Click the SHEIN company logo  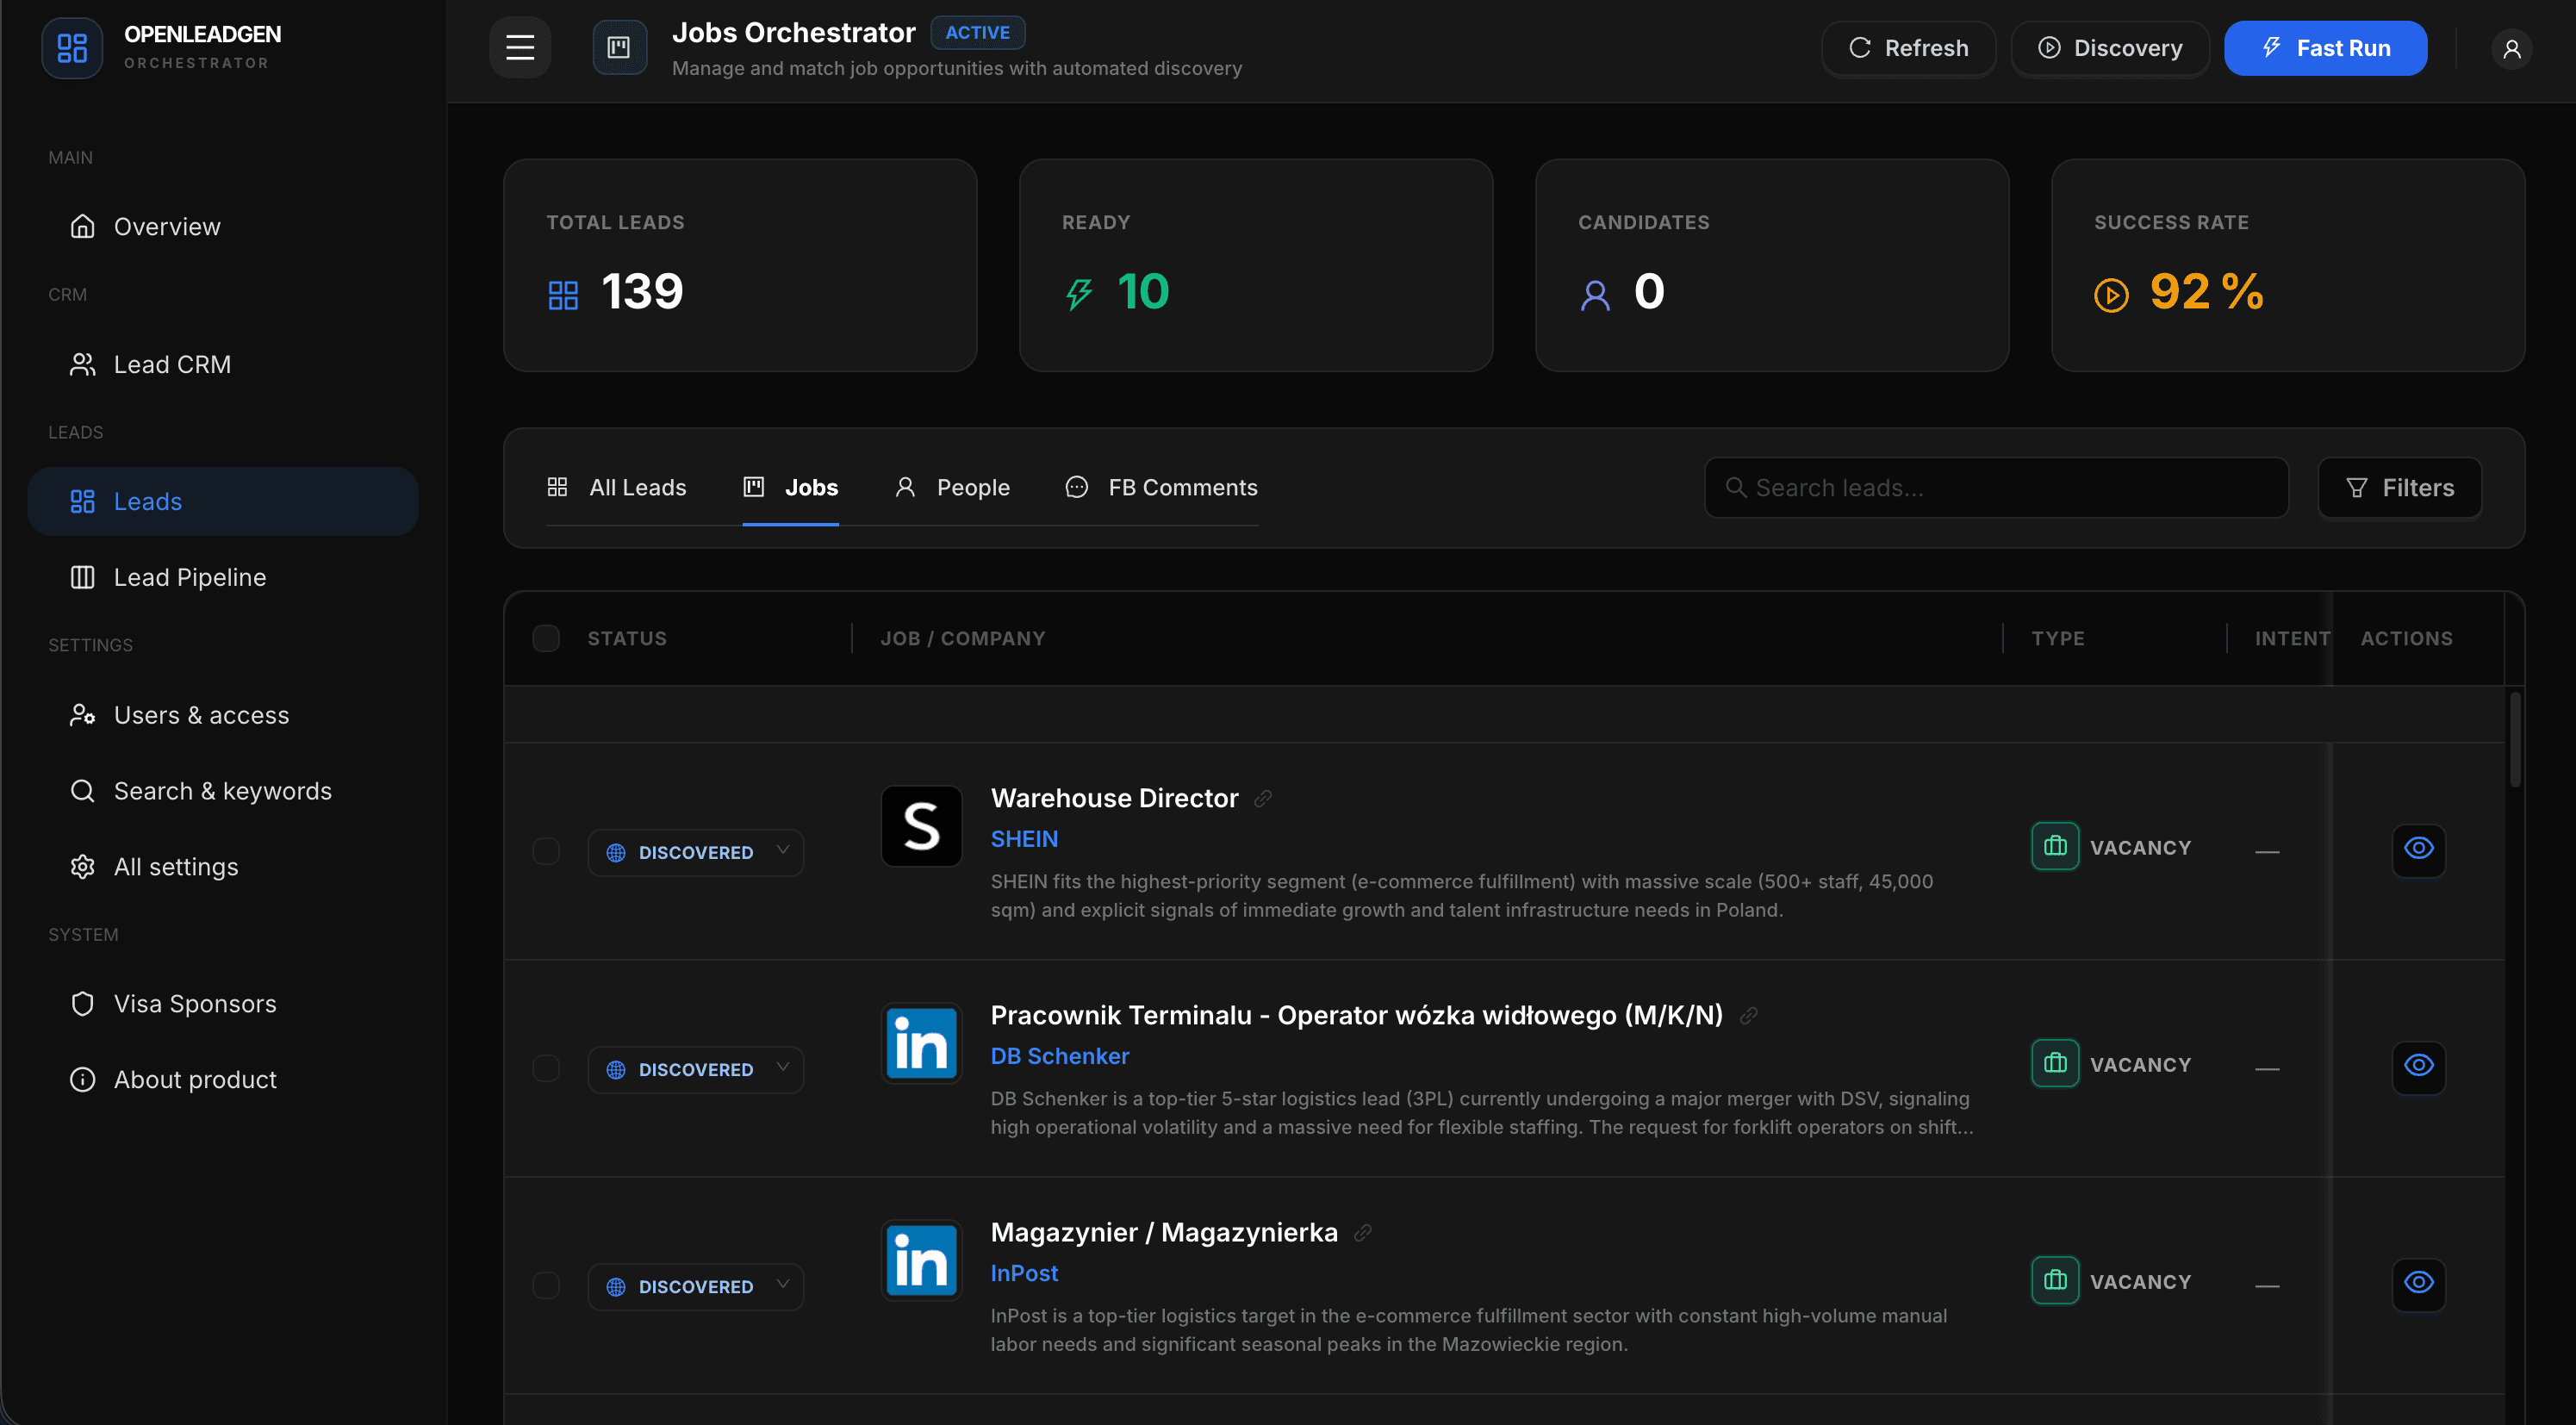point(921,826)
